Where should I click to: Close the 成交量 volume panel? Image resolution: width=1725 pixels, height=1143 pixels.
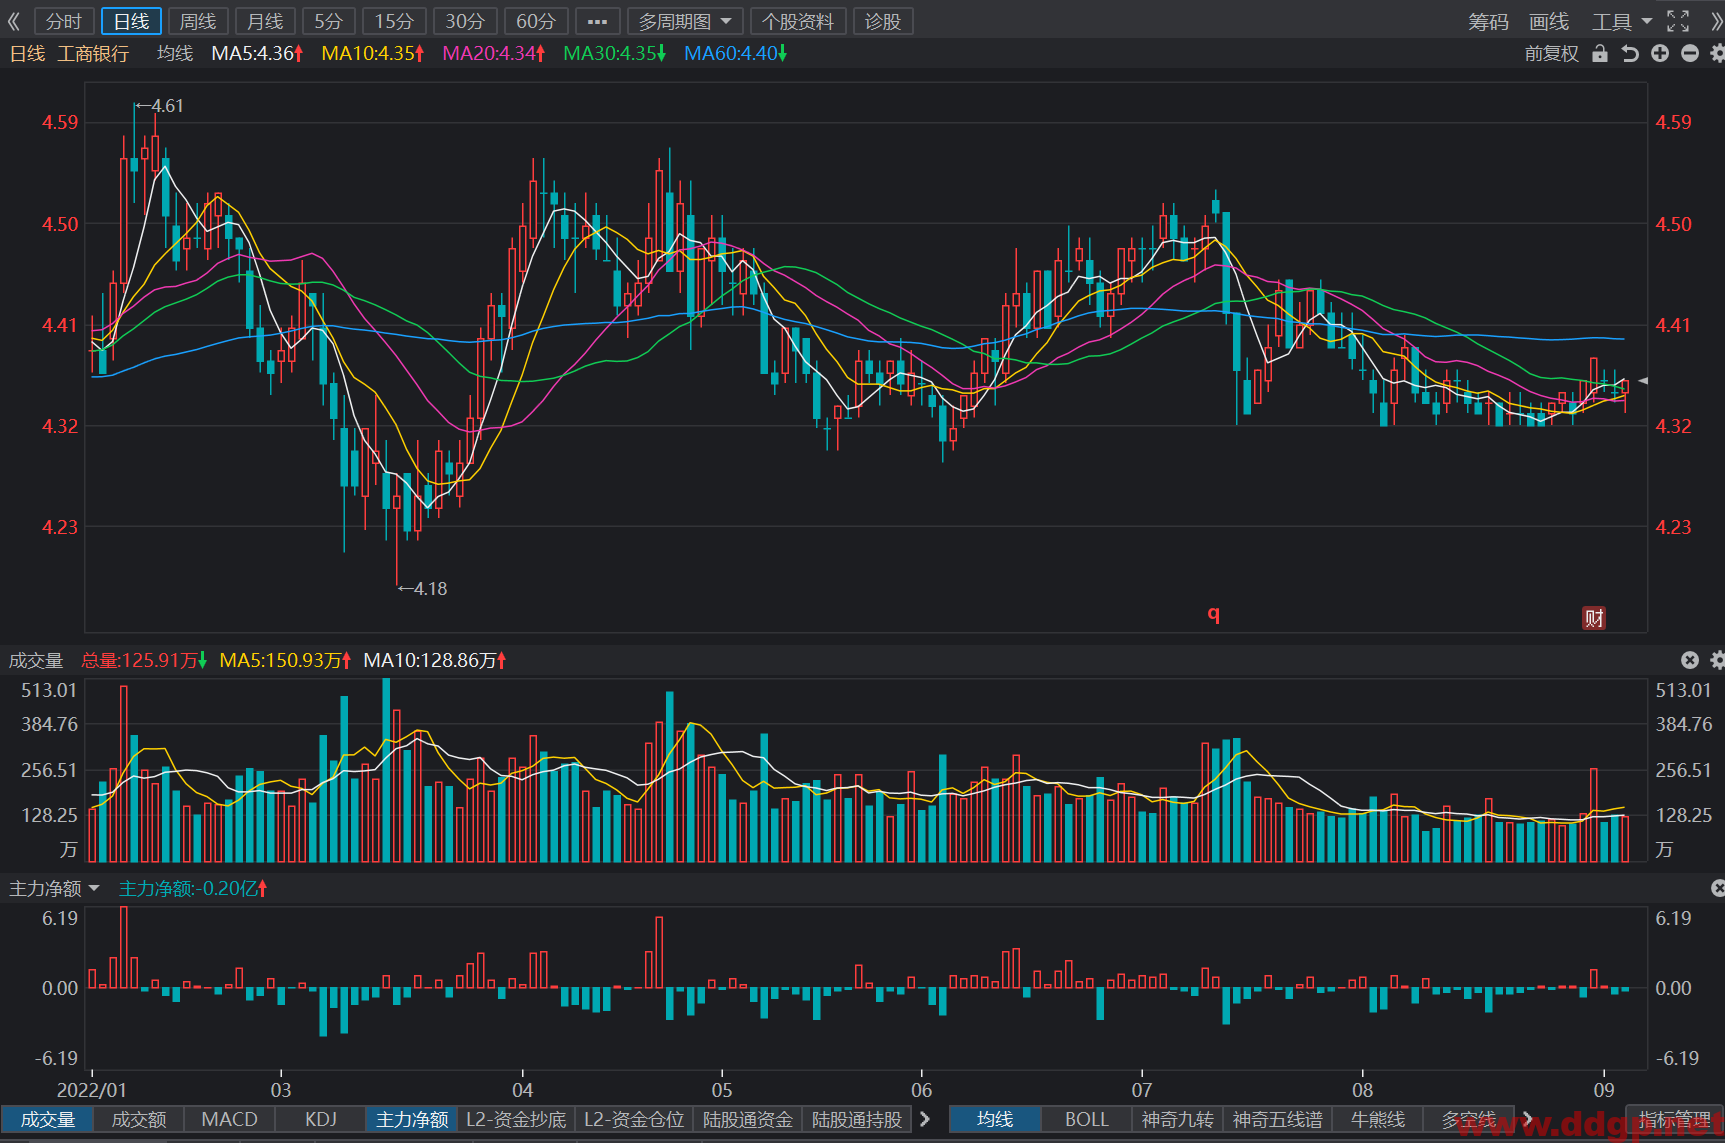[x=1690, y=660]
